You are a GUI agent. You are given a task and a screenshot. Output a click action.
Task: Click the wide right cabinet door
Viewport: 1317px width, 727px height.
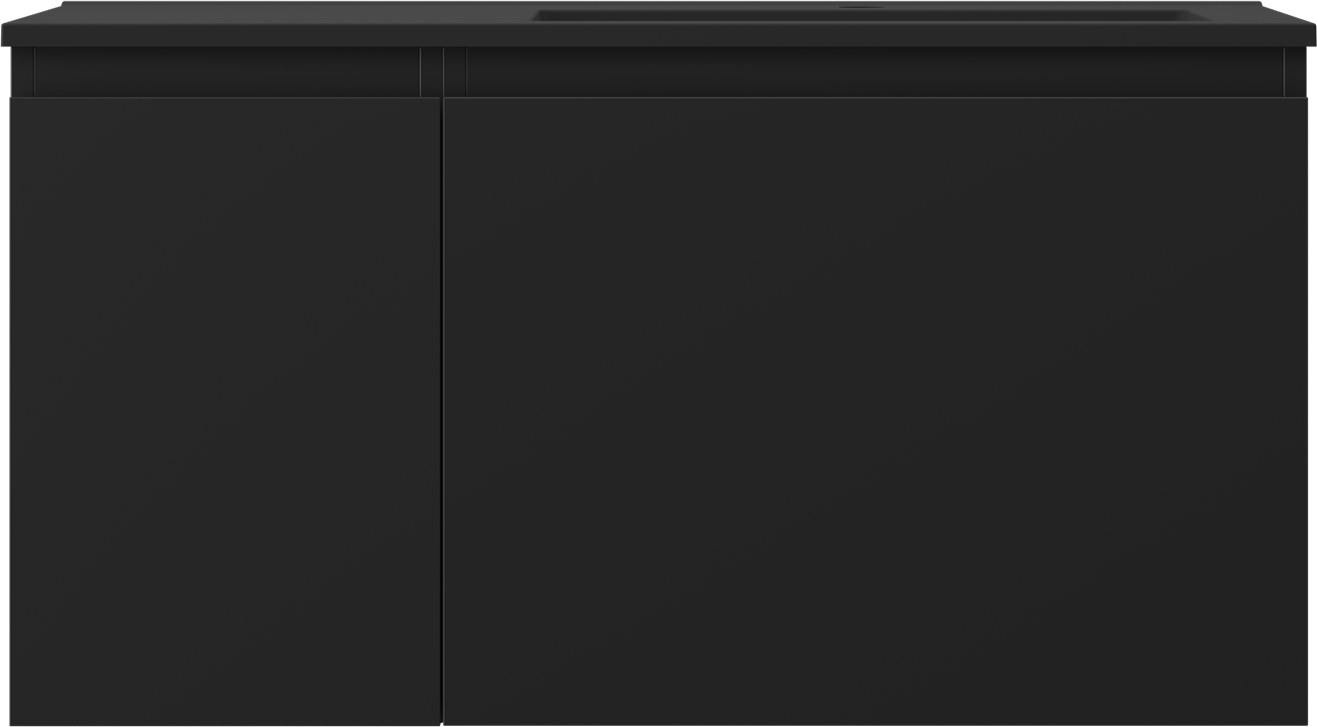click(876, 411)
